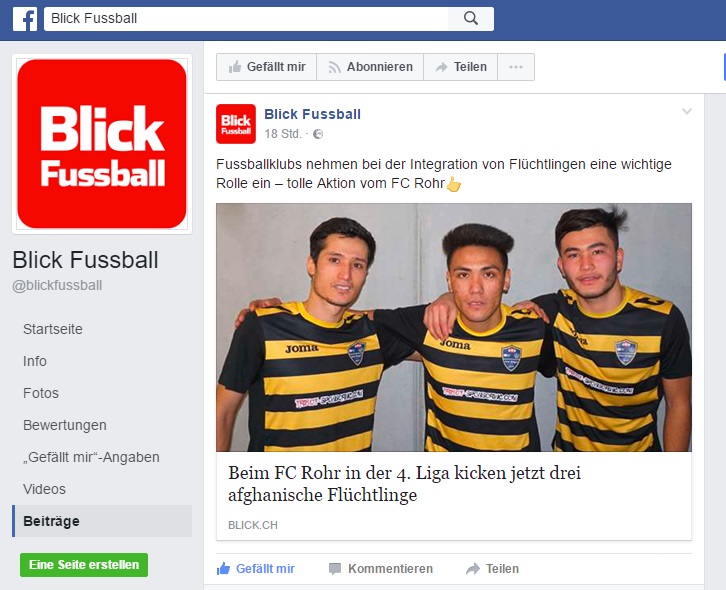
Task: Click the magnifying glass search icon
Action: (470, 19)
